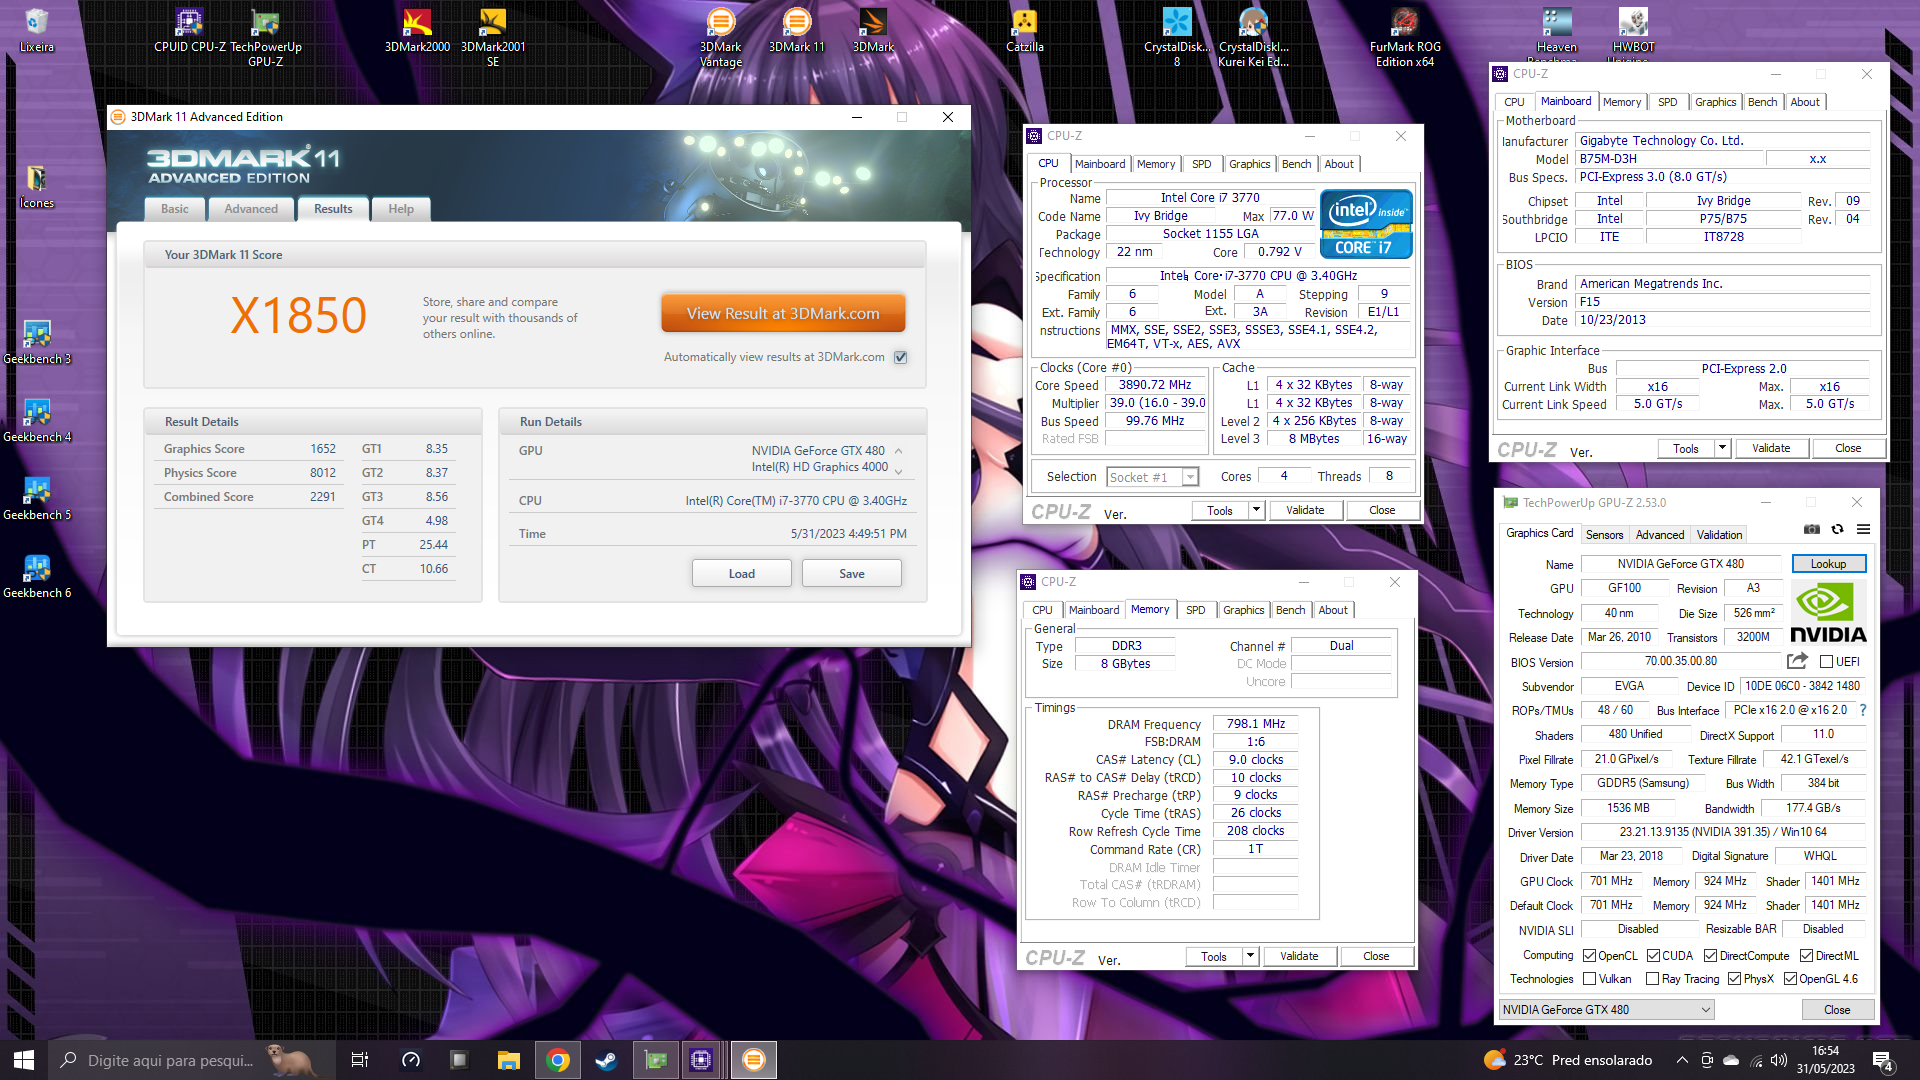Image resolution: width=1920 pixels, height=1080 pixels.
Task: Switch to the Advanced tab in 3DMark 11
Action: [251, 209]
